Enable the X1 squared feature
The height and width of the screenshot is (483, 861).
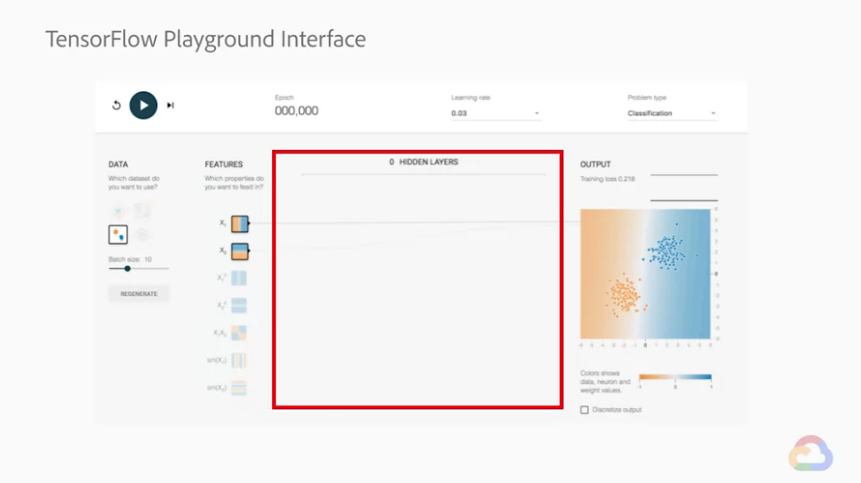[239, 278]
